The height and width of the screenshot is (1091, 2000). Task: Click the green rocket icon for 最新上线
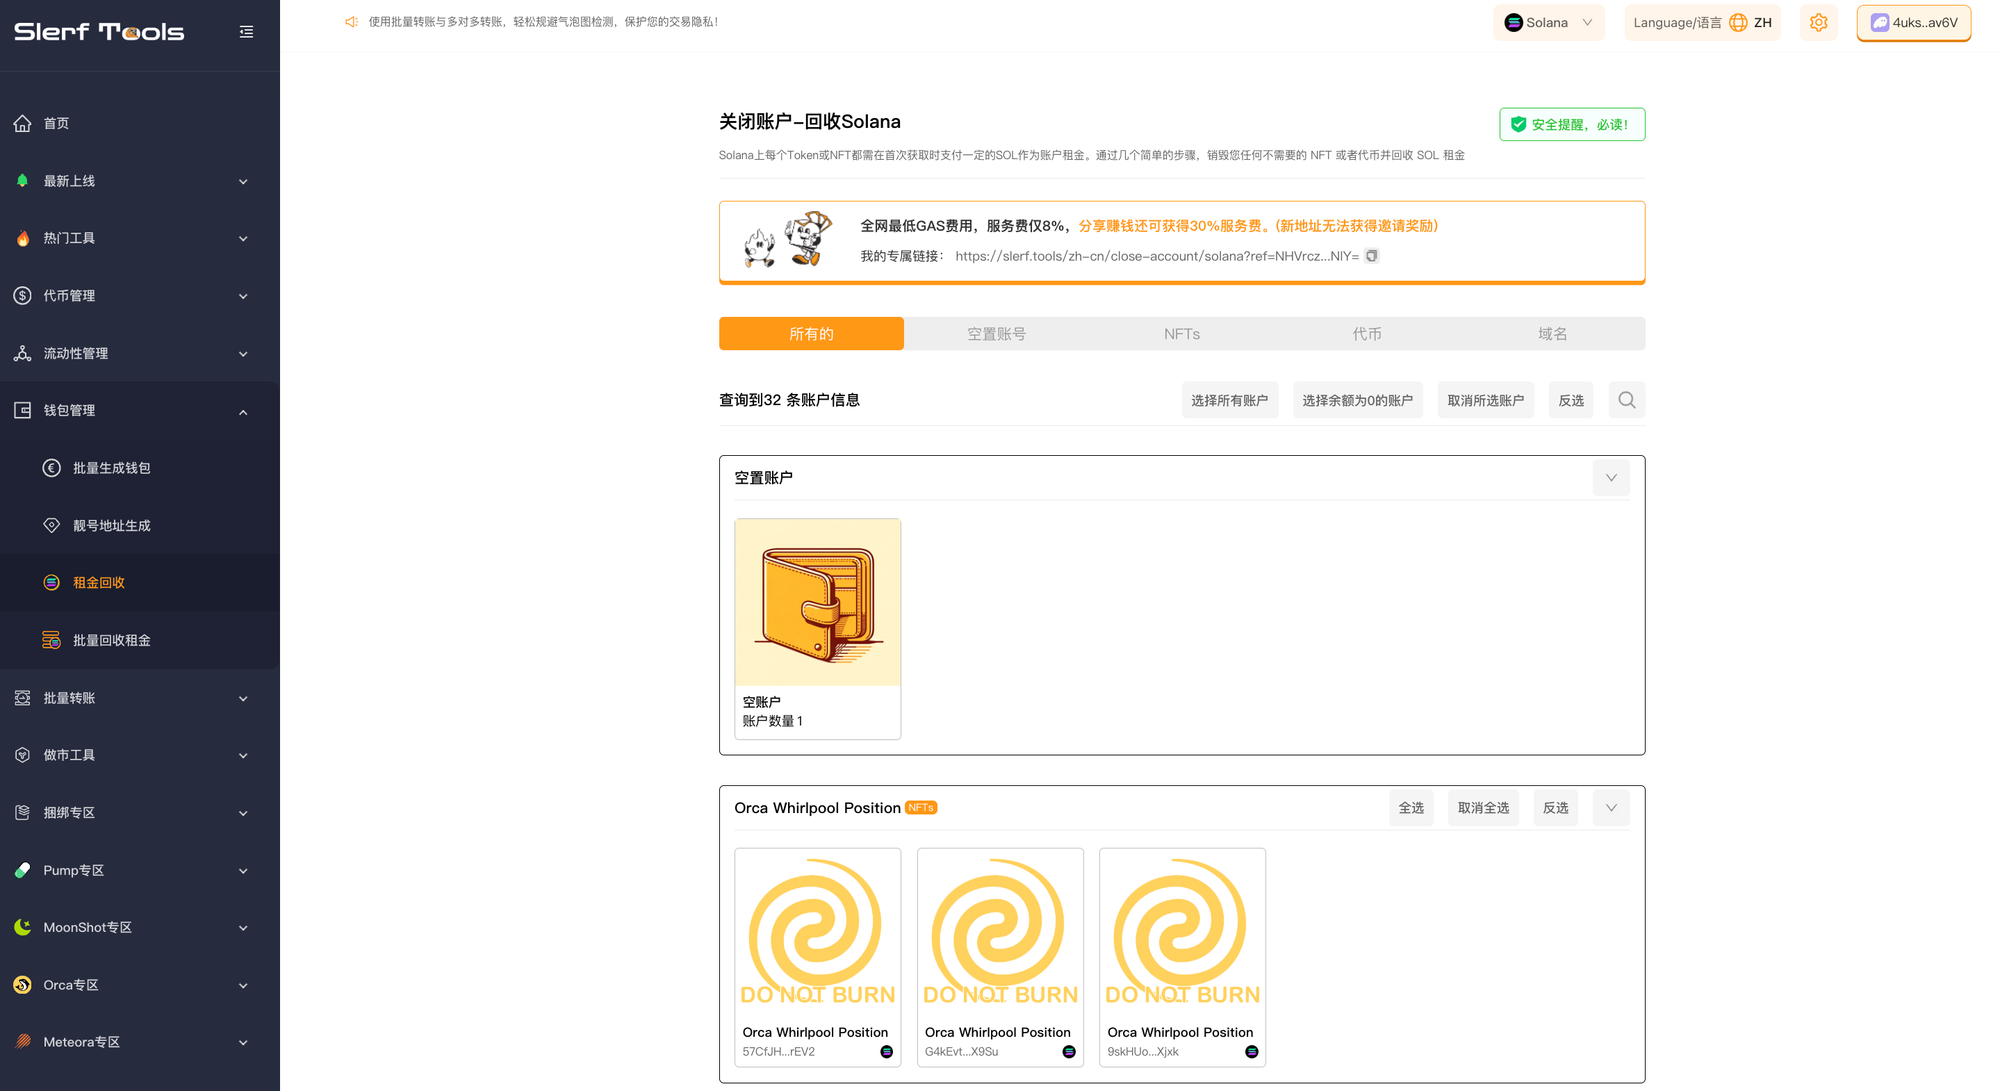pyautogui.click(x=23, y=181)
